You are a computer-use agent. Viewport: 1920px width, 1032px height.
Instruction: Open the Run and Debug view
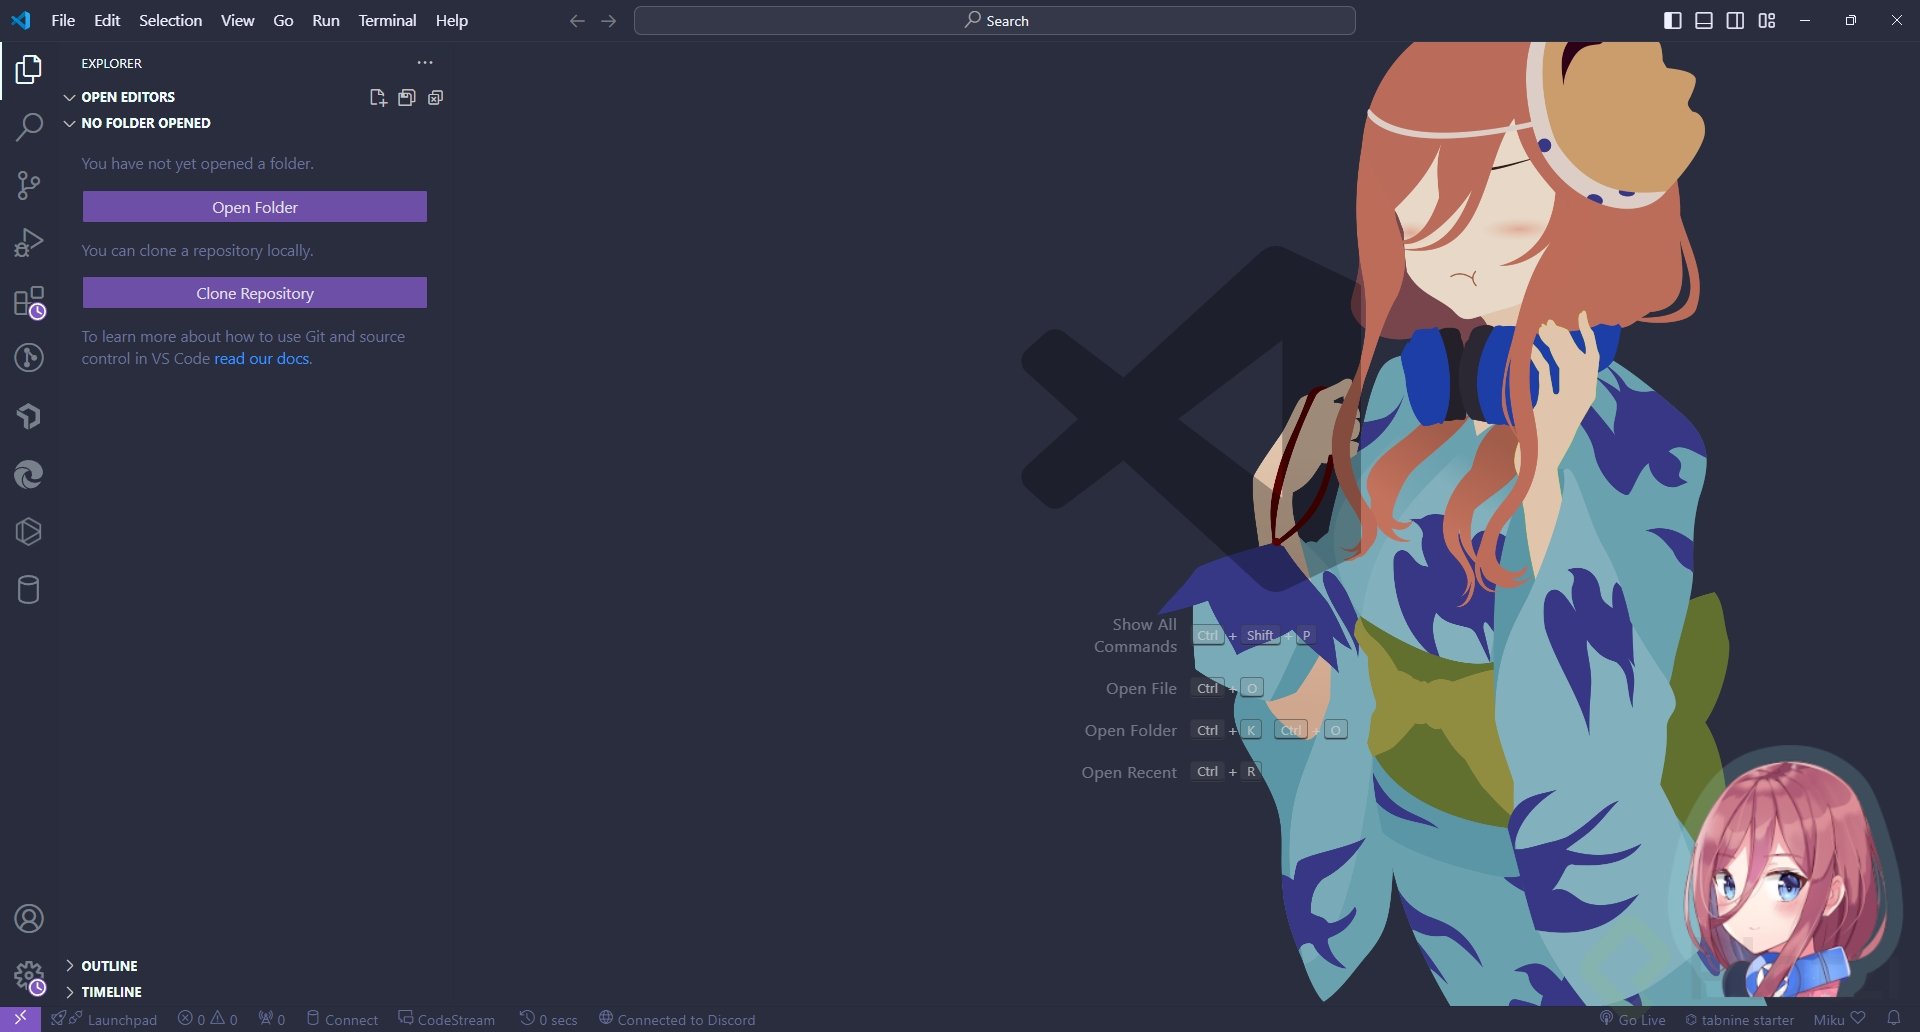tap(29, 243)
